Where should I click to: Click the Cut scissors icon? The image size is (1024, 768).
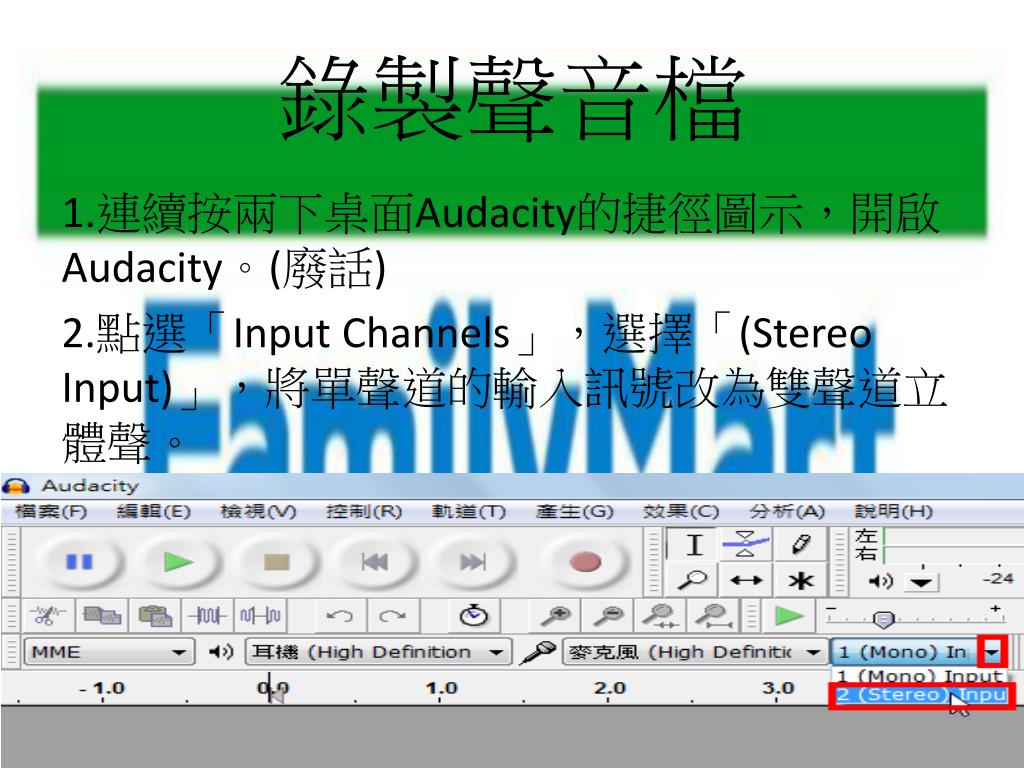tap(48, 615)
